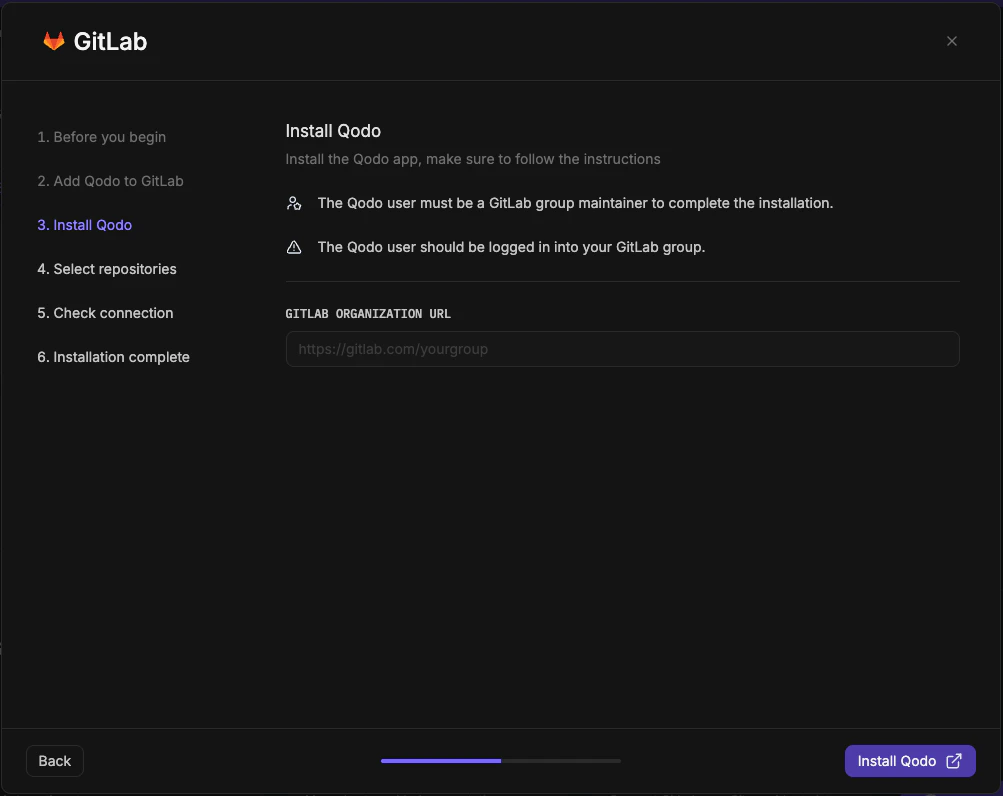Click the GITLAB ORGANIZATION URL label
Image resolution: width=1003 pixels, height=796 pixels.
click(368, 314)
